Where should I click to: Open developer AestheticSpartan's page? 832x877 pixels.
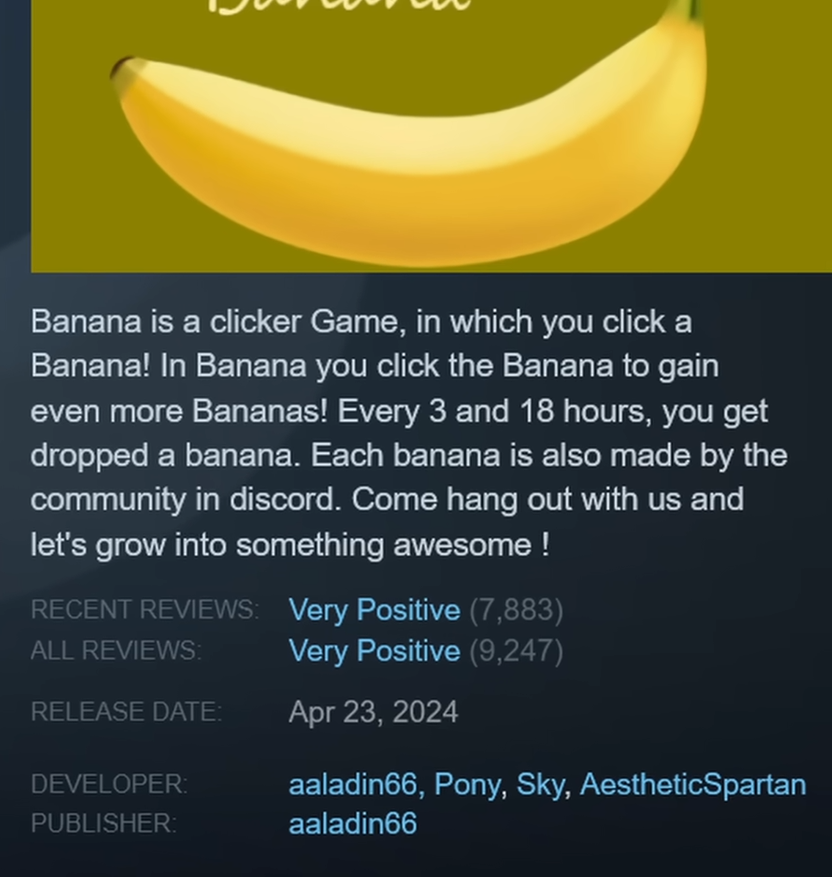click(693, 785)
